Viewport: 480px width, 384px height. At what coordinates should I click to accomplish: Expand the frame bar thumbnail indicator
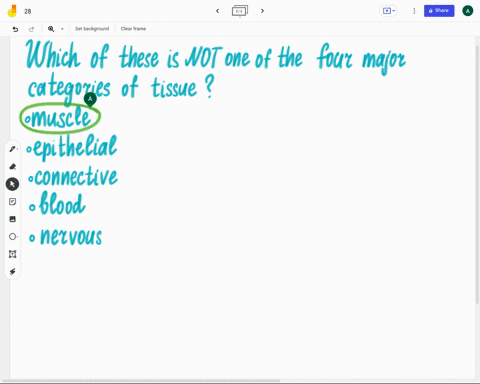pyautogui.click(x=240, y=11)
